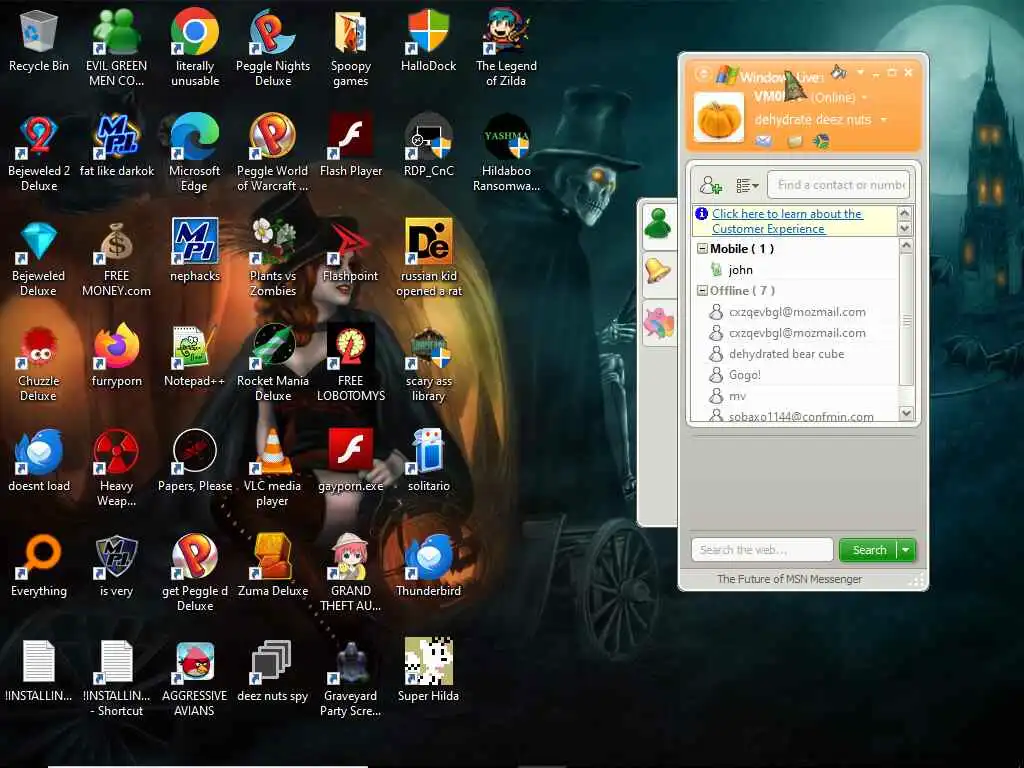
Task: Open Plants vs Zombies shortcut
Action: pos(273,258)
